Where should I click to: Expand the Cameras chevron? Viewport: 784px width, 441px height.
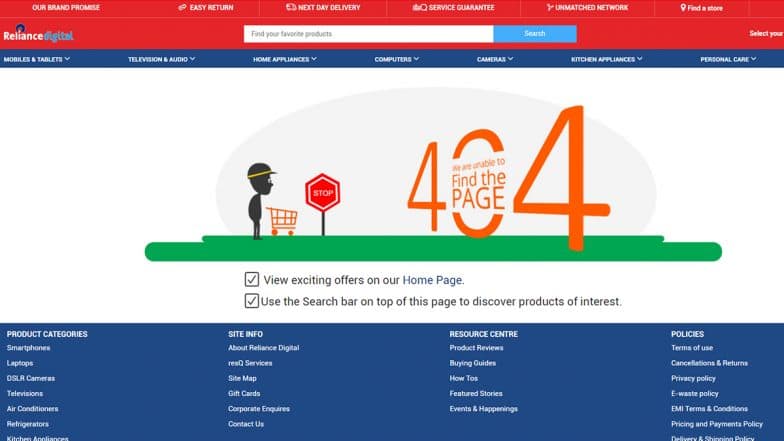pyautogui.click(x=510, y=59)
